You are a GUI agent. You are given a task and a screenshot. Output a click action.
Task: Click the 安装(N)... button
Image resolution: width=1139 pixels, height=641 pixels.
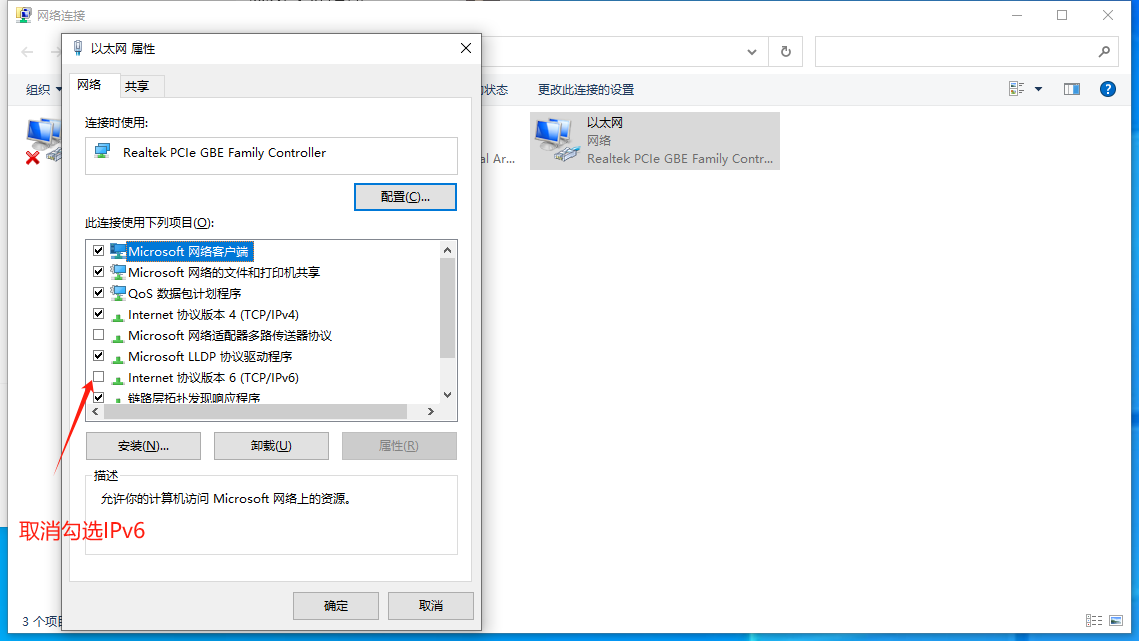(143, 446)
